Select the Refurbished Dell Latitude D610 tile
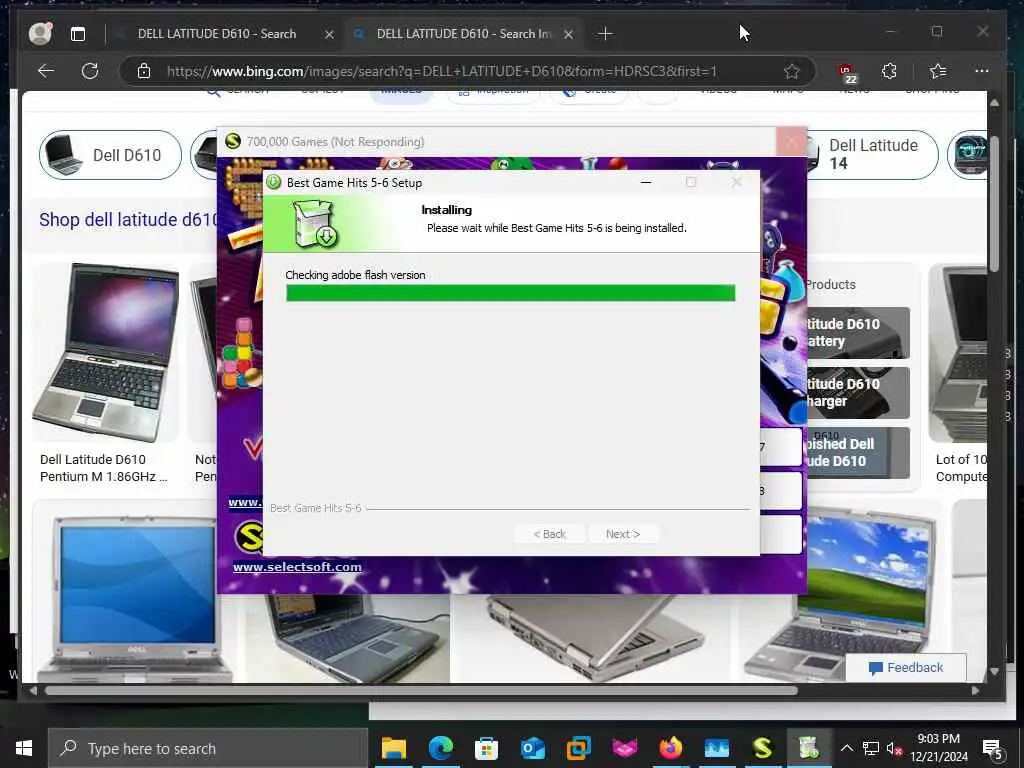This screenshot has width=1024, height=768. 858,453
